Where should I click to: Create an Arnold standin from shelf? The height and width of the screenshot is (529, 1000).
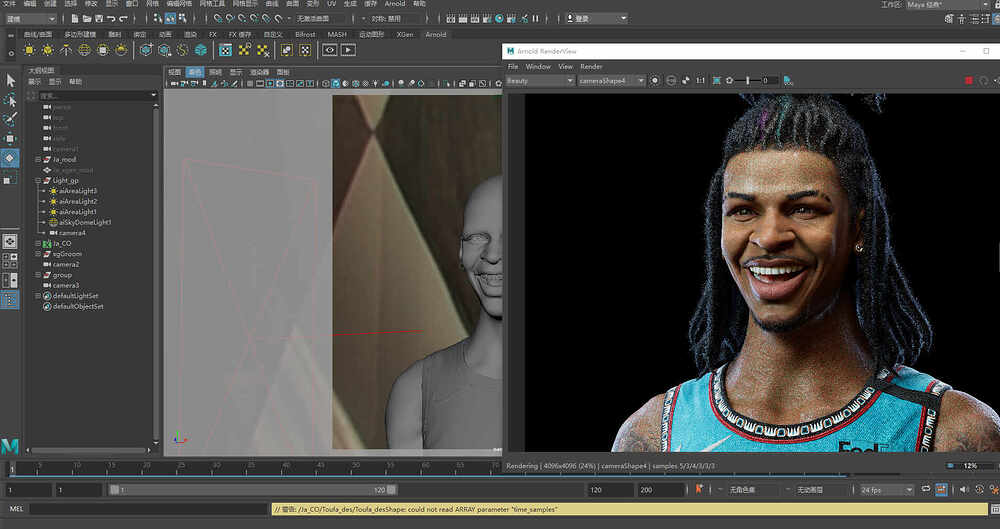coord(146,50)
